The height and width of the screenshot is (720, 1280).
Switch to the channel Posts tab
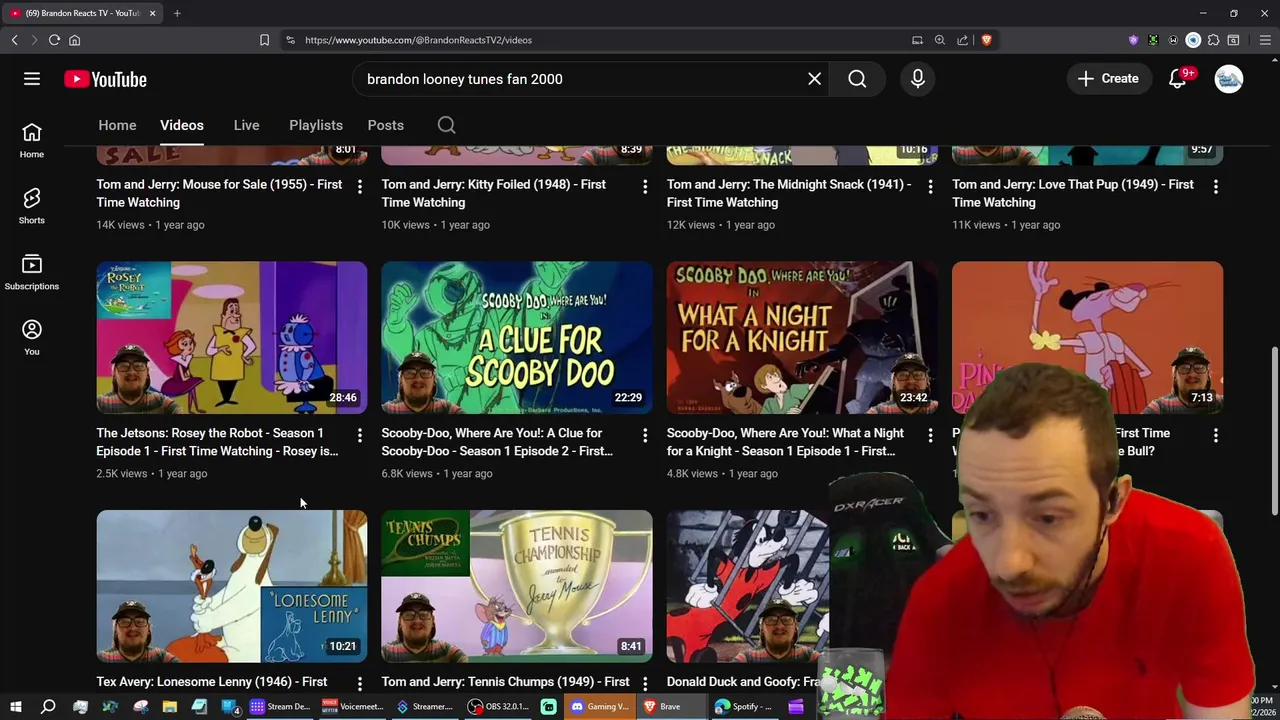click(385, 125)
